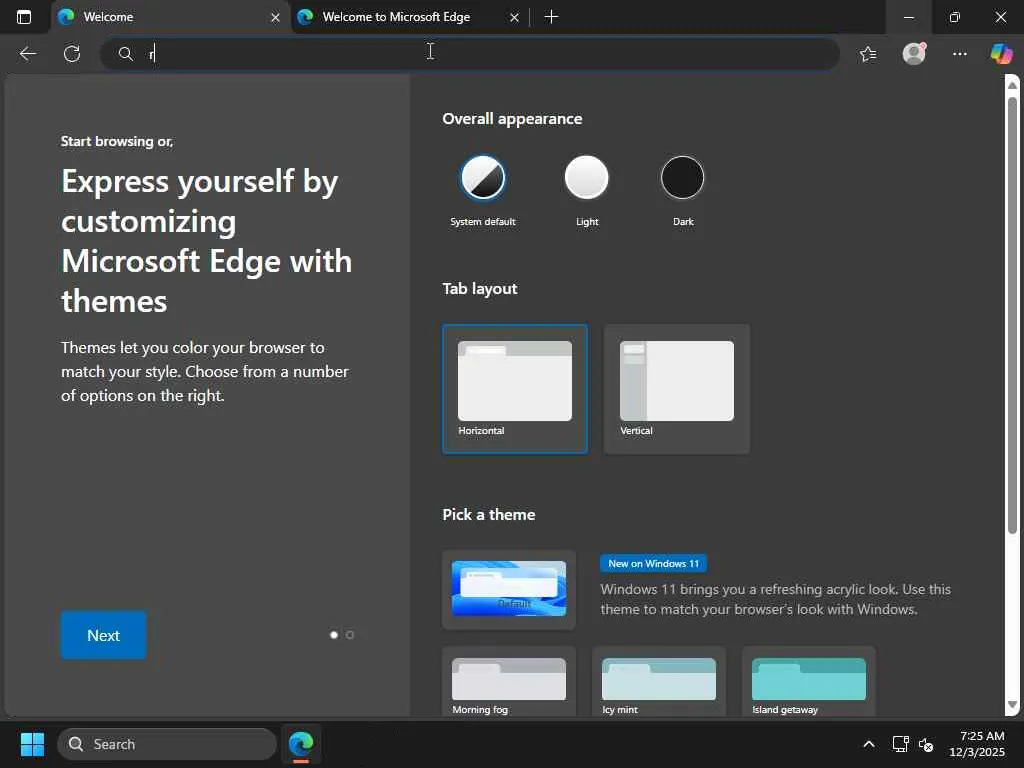Click scrollbar down arrow
The height and width of the screenshot is (768, 1024).
pos(1012,705)
